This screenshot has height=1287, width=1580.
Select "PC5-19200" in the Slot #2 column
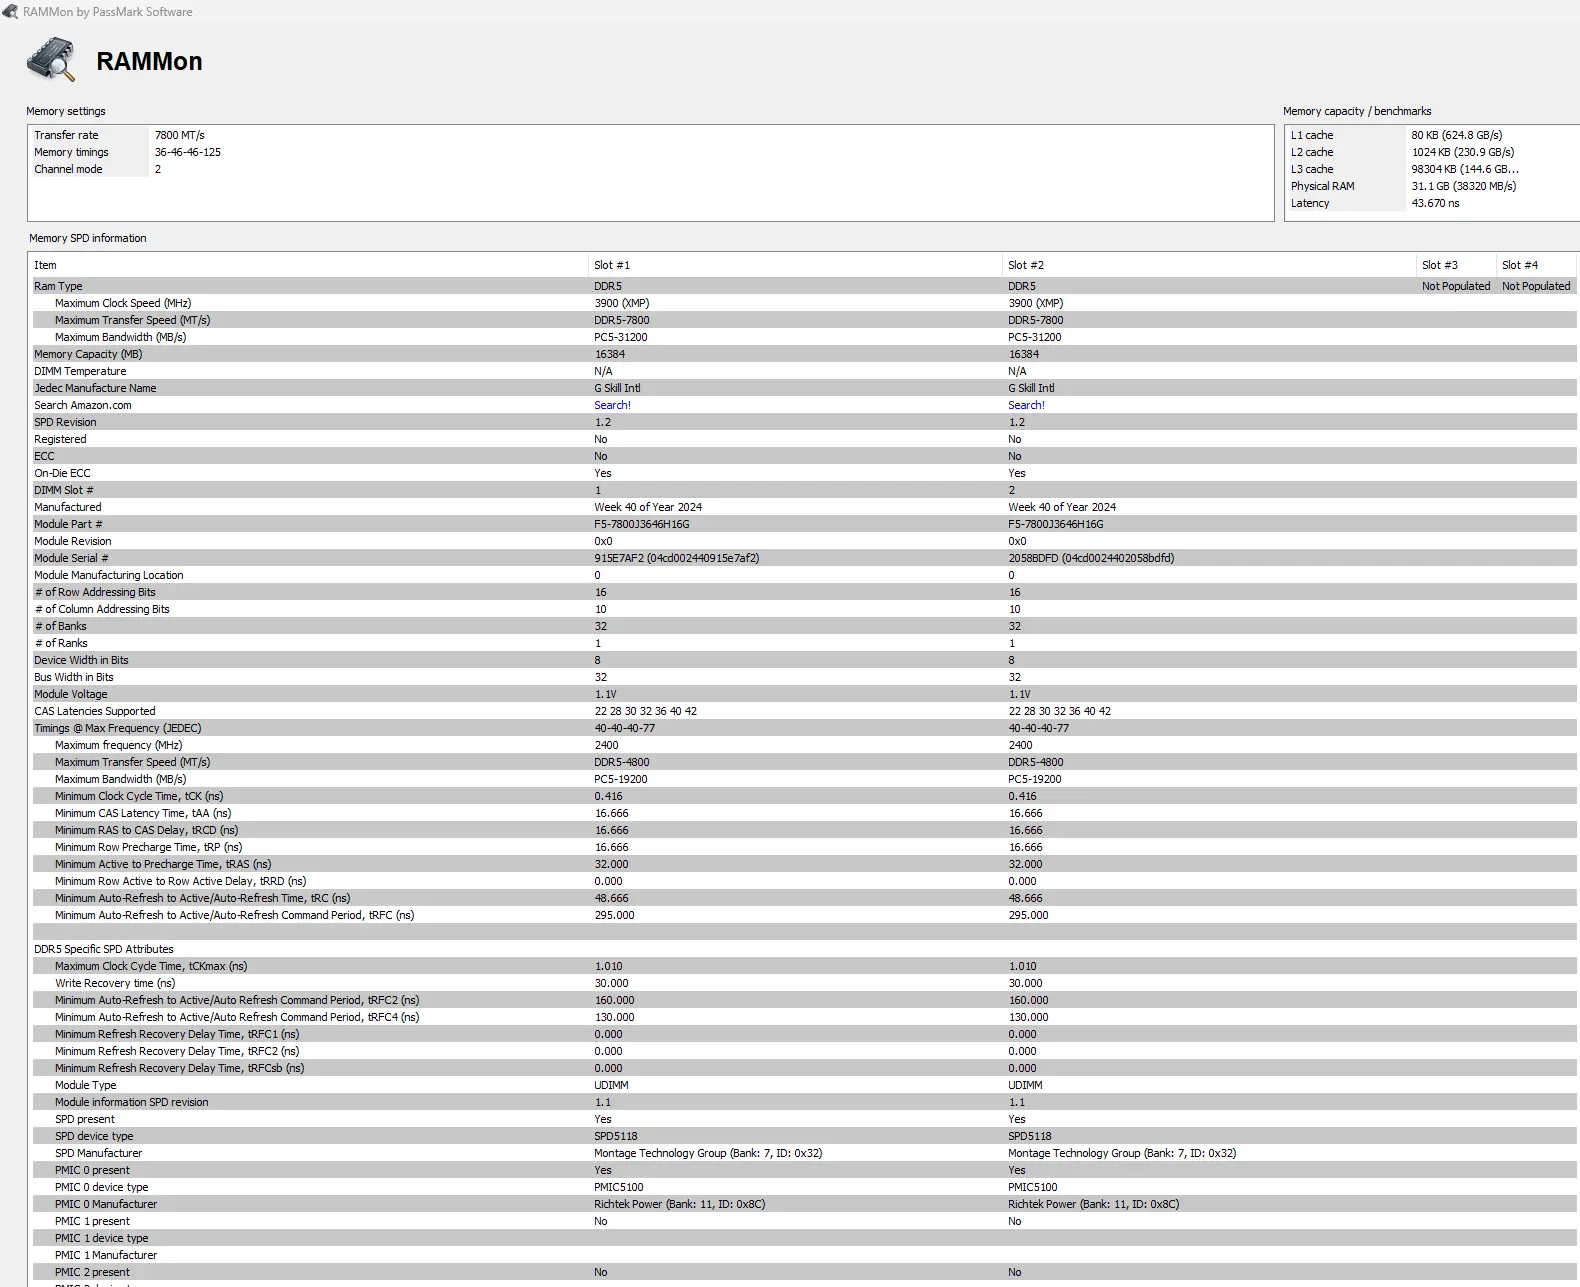pos(1035,779)
